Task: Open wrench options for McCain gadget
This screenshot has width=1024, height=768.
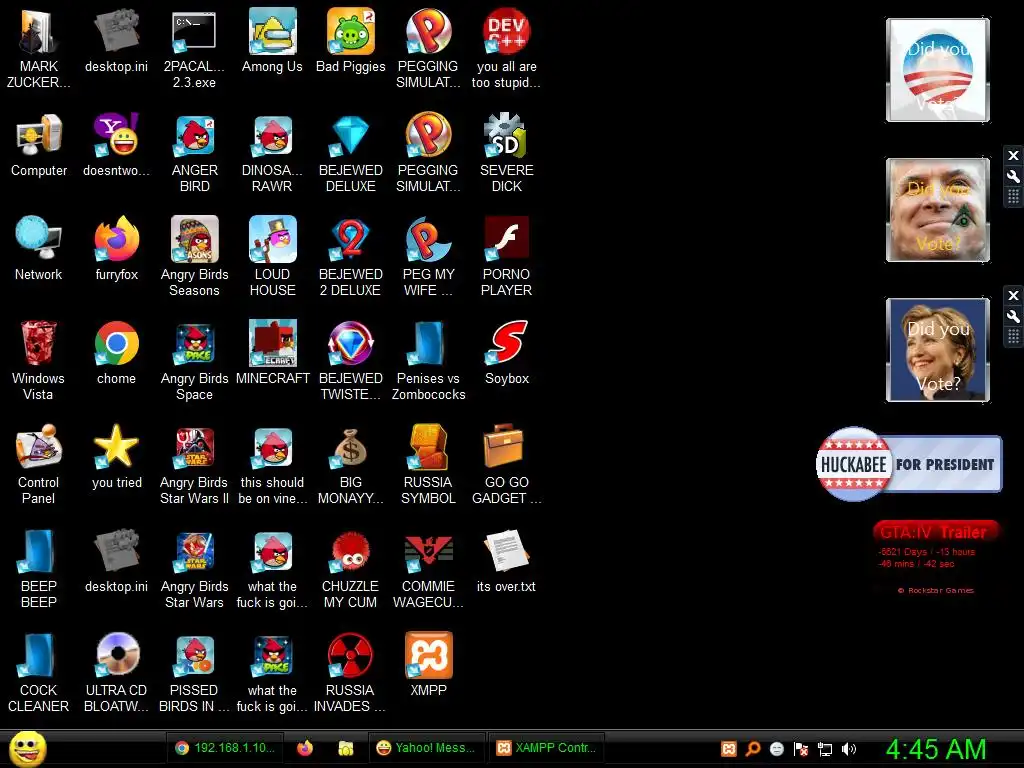Action: point(1013,176)
